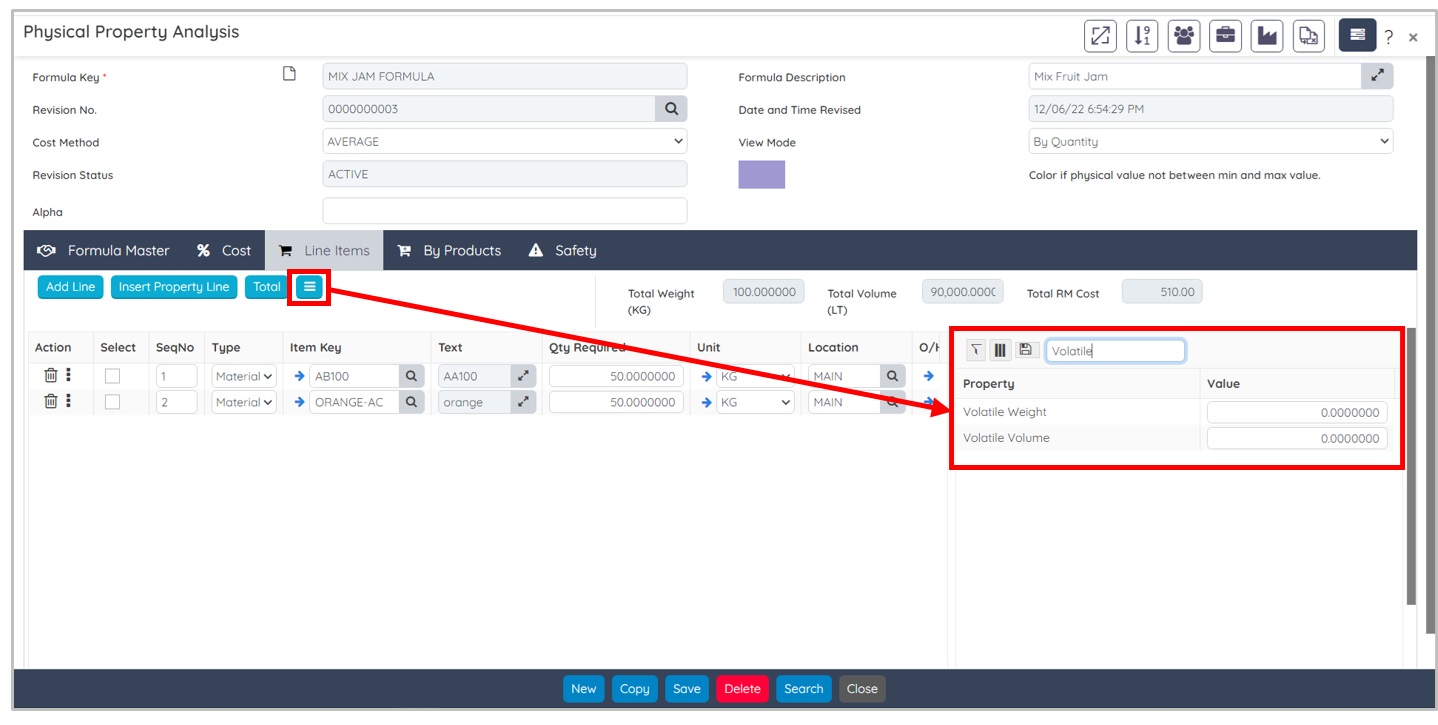Click the hamburger menu button beside Total
This screenshot has height=725, width=1438.
tap(310, 287)
